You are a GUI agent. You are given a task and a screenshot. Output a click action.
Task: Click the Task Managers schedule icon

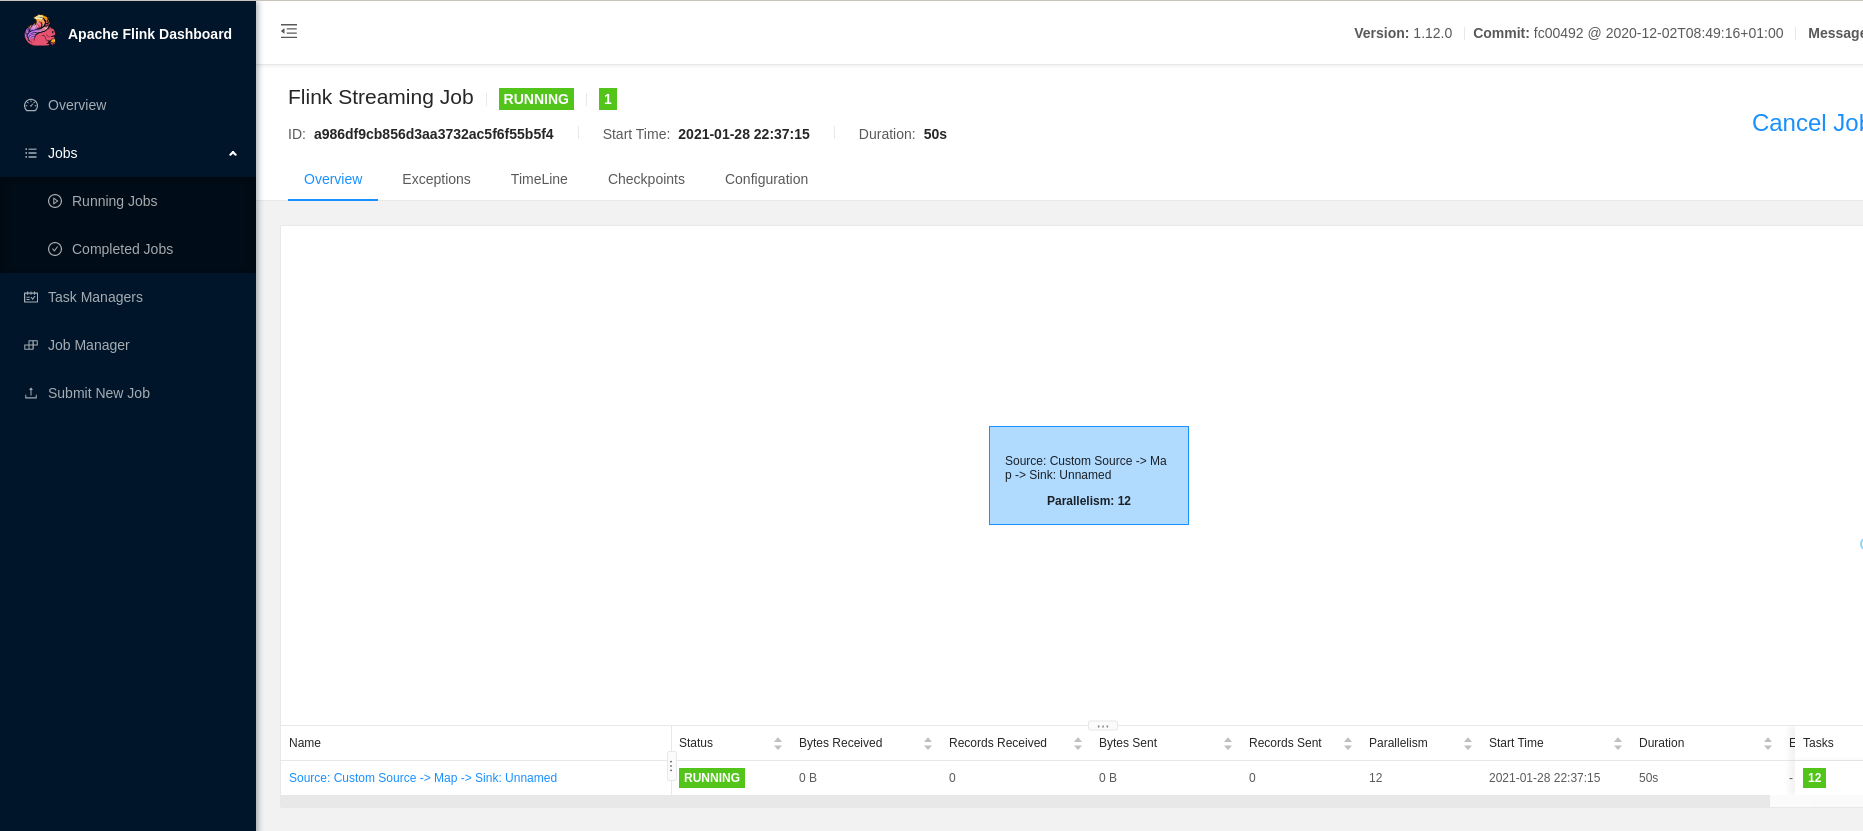(31, 297)
